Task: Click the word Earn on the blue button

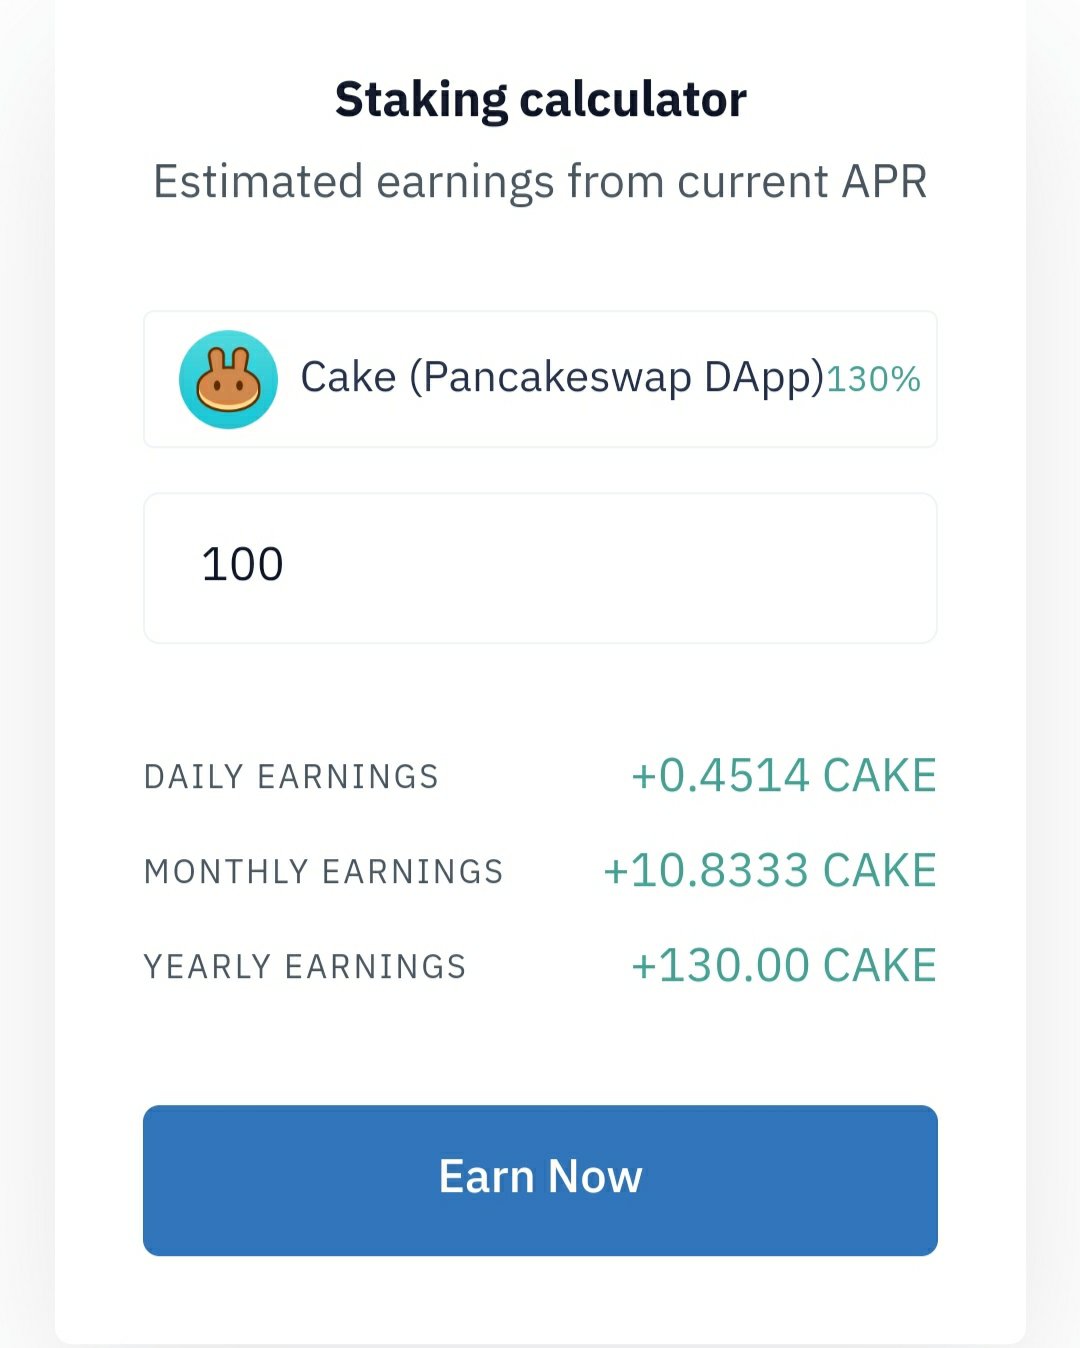Action: point(486,1177)
